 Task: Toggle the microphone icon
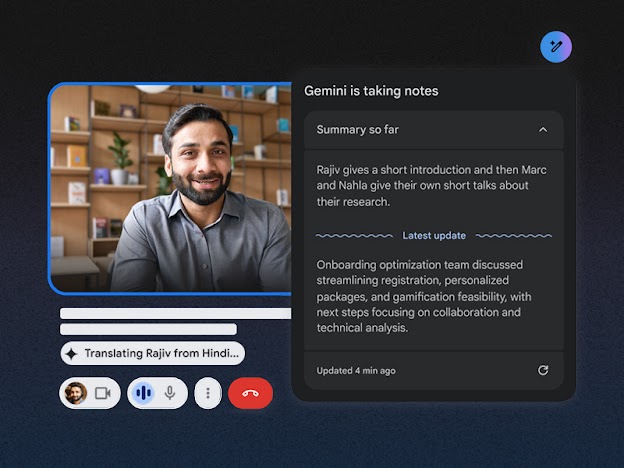coord(170,393)
